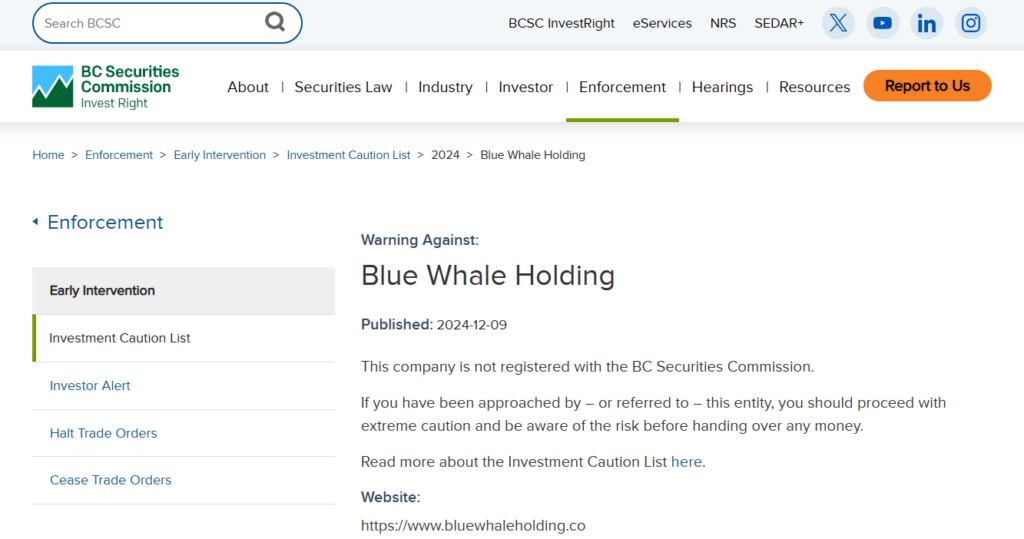1024x539 pixels.
Task: Go to Home breadcrumb
Action: [48, 155]
